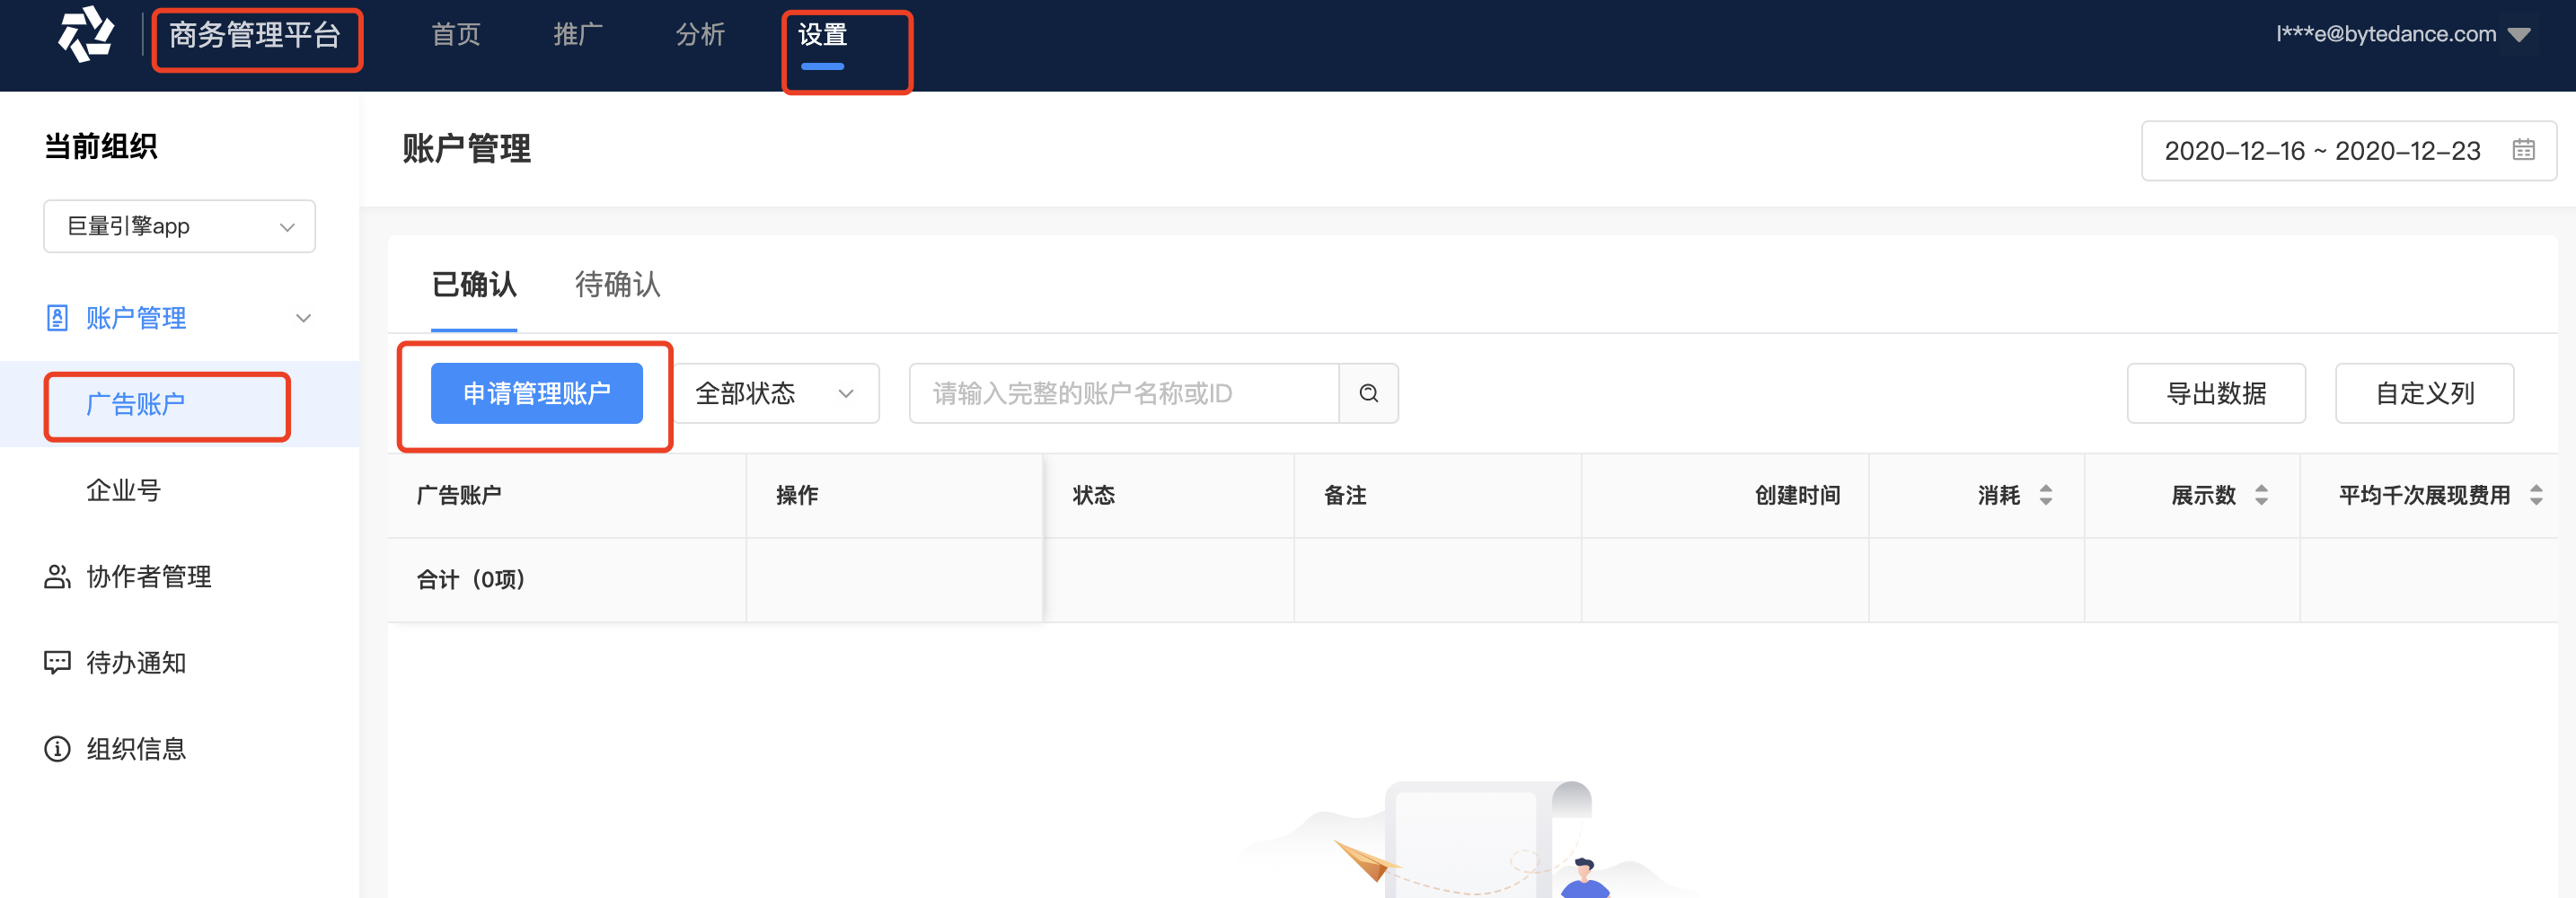The image size is (2576, 898).
Task: Open the 全部状态 status dropdown
Action: (x=776, y=394)
